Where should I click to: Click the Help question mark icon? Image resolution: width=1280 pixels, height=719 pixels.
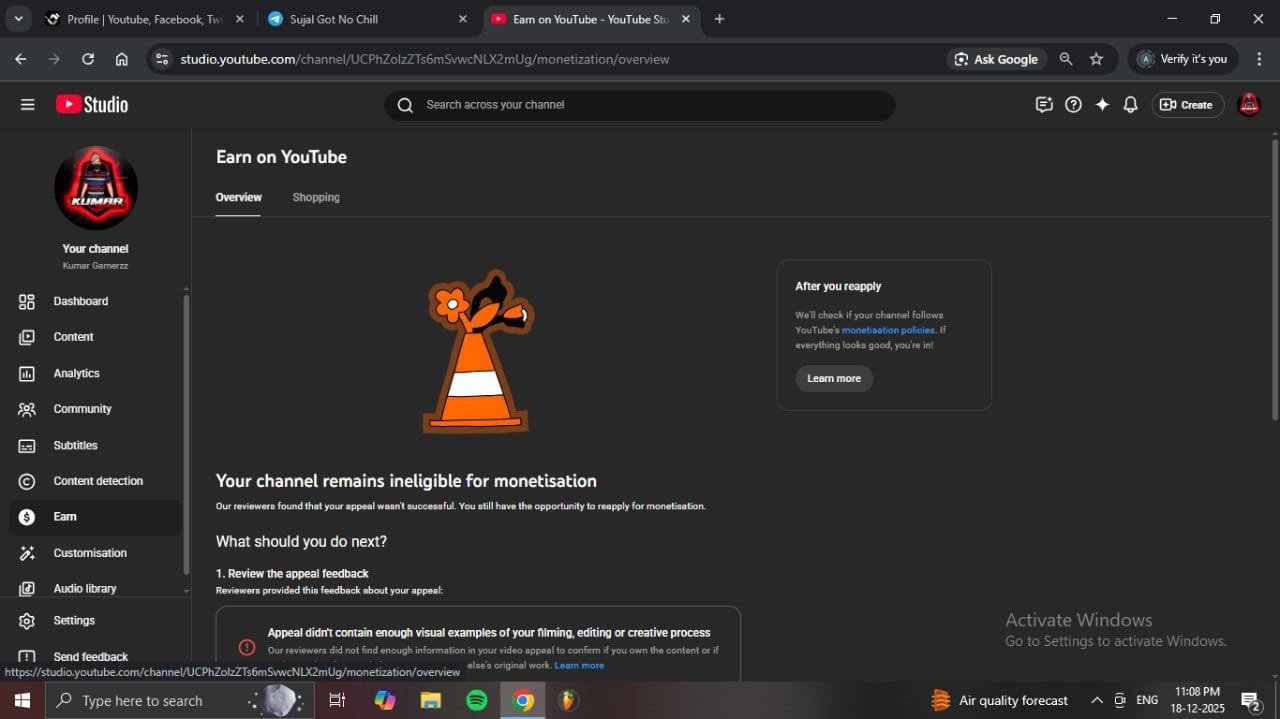(x=1073, y=105)
